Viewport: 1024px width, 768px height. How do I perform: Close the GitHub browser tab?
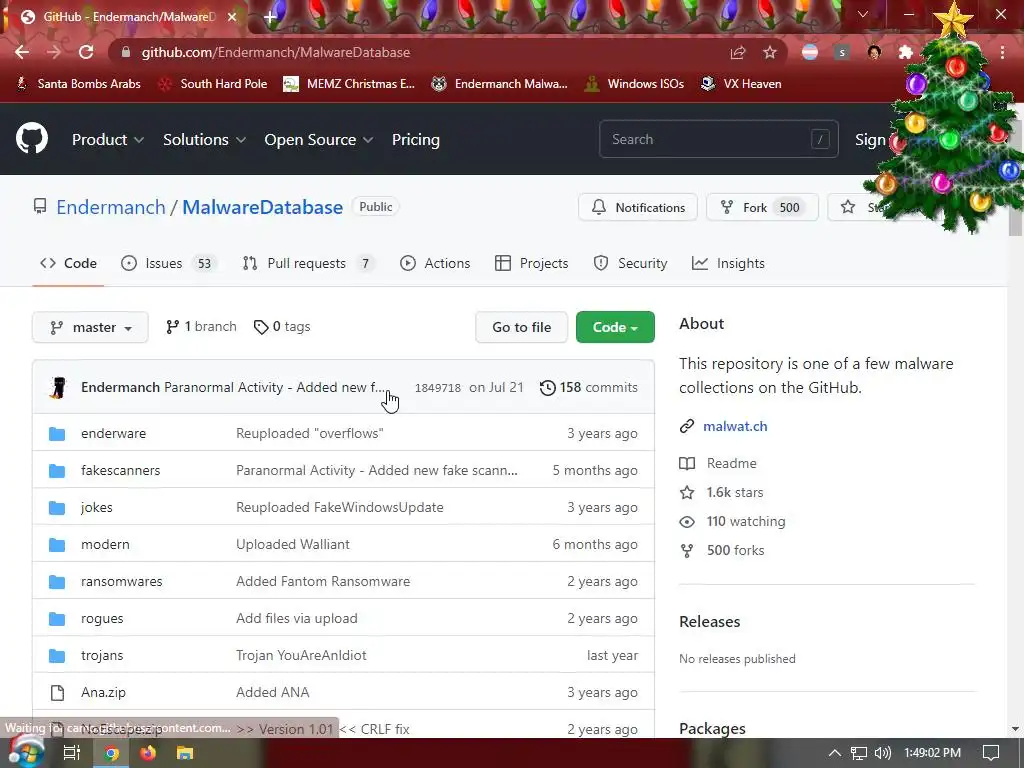pyautogui.click(x=232, y=17)
